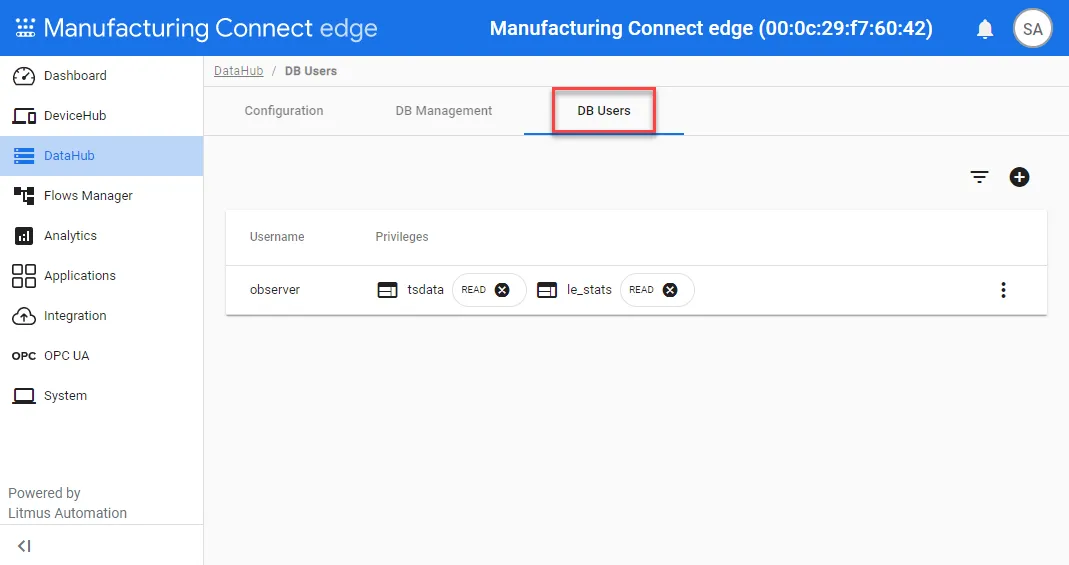Go to Dashboard in sidebar
This screenshot has height=565, width=1069.
[102, 76]
